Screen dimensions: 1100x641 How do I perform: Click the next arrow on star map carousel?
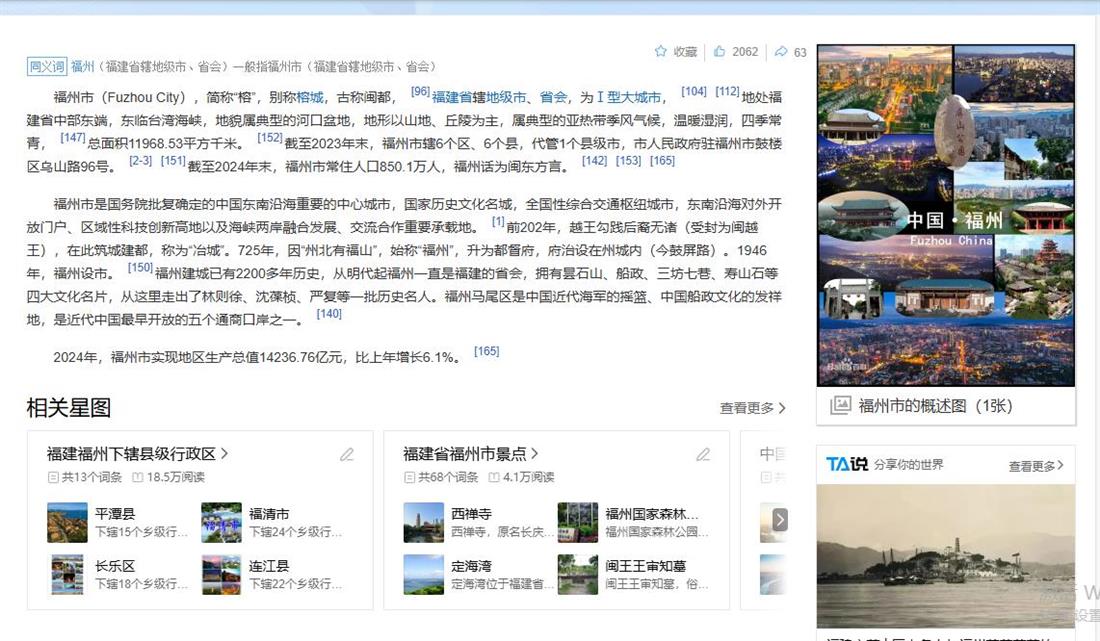coord(779,520)
